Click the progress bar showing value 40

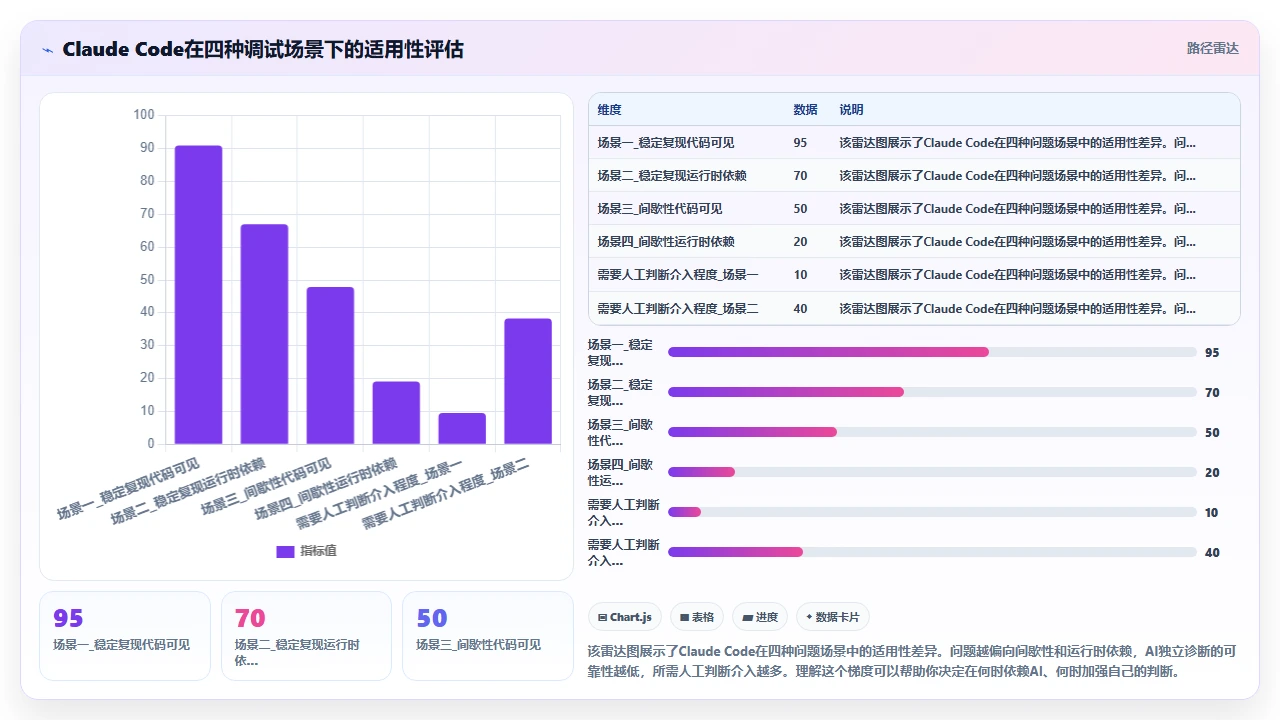pos(932,552)
